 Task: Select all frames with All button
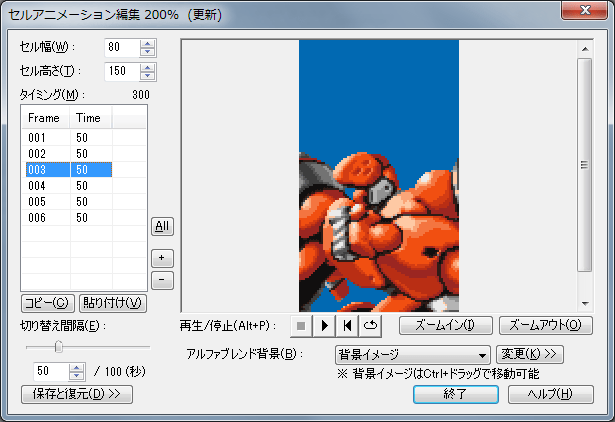click(162, 226)
